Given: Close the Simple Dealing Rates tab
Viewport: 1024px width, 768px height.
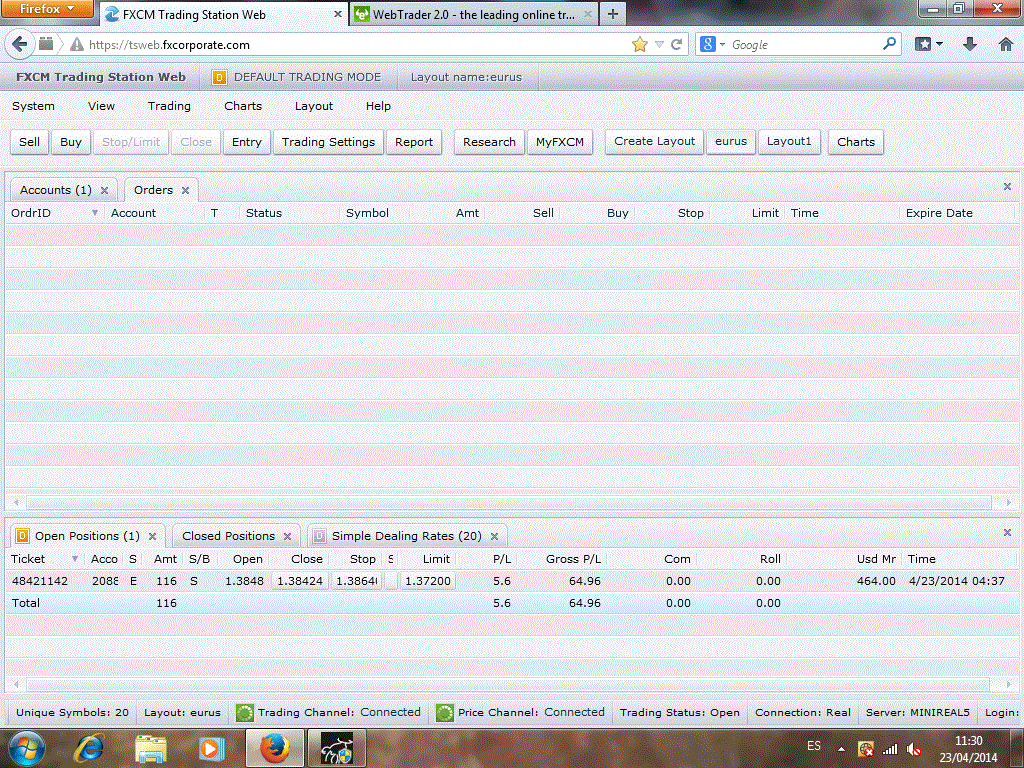Looking at the screenshot, I should click(494, 536).
